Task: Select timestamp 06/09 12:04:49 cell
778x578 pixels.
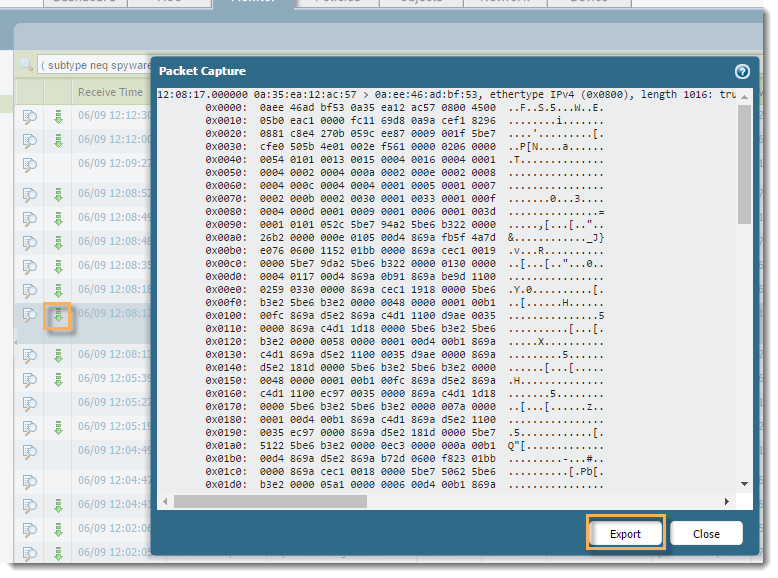Action: pos(115,450)
